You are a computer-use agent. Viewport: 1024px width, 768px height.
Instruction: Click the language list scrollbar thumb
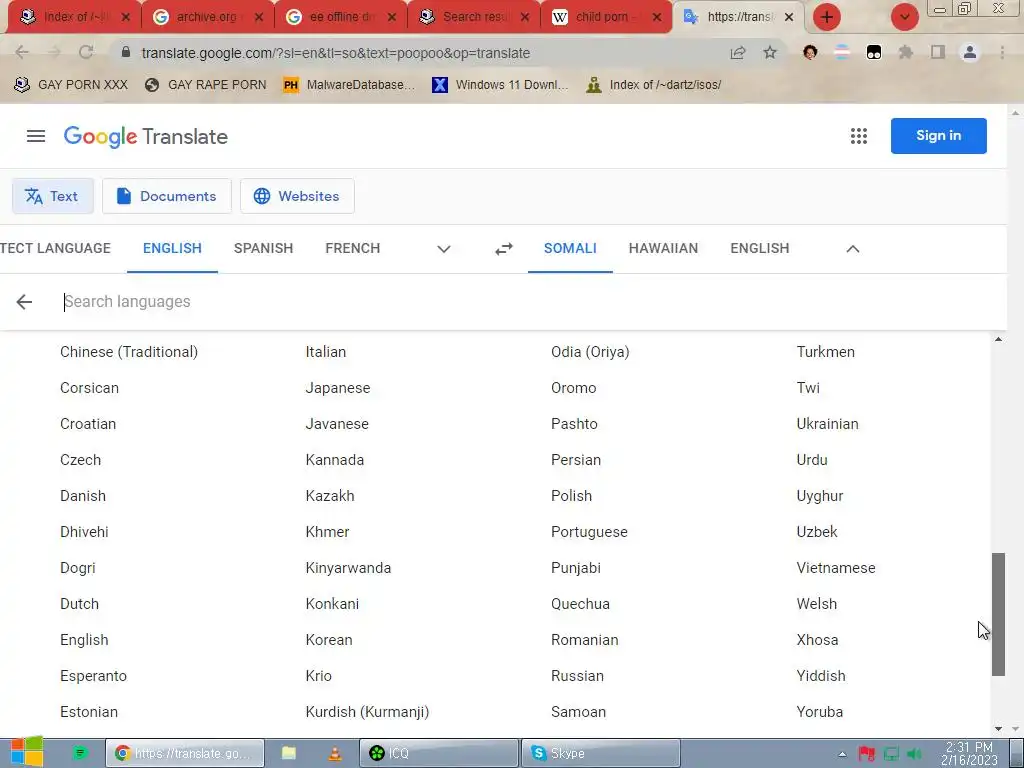[x=998, y=614]
